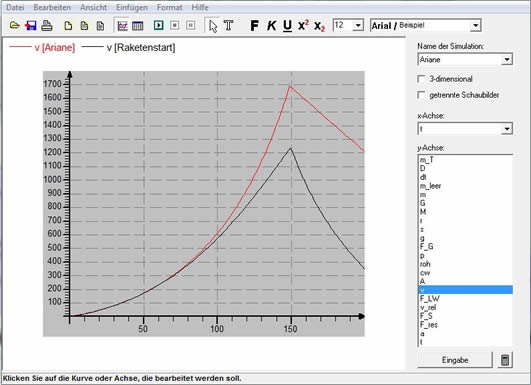Click the y-axis label 1000
The image size is (531, 385).
tap(53, 179)
